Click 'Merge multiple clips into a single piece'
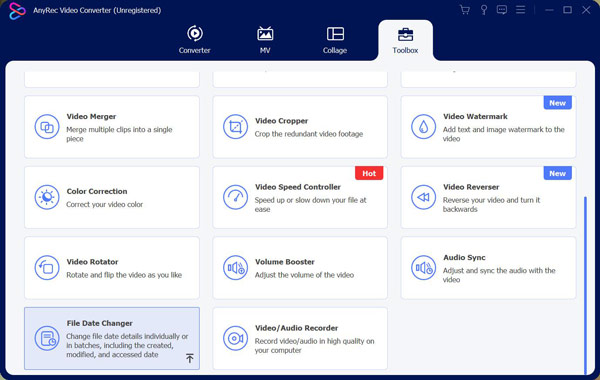This screenshot has height=380, width=600. tap(119, 134)
